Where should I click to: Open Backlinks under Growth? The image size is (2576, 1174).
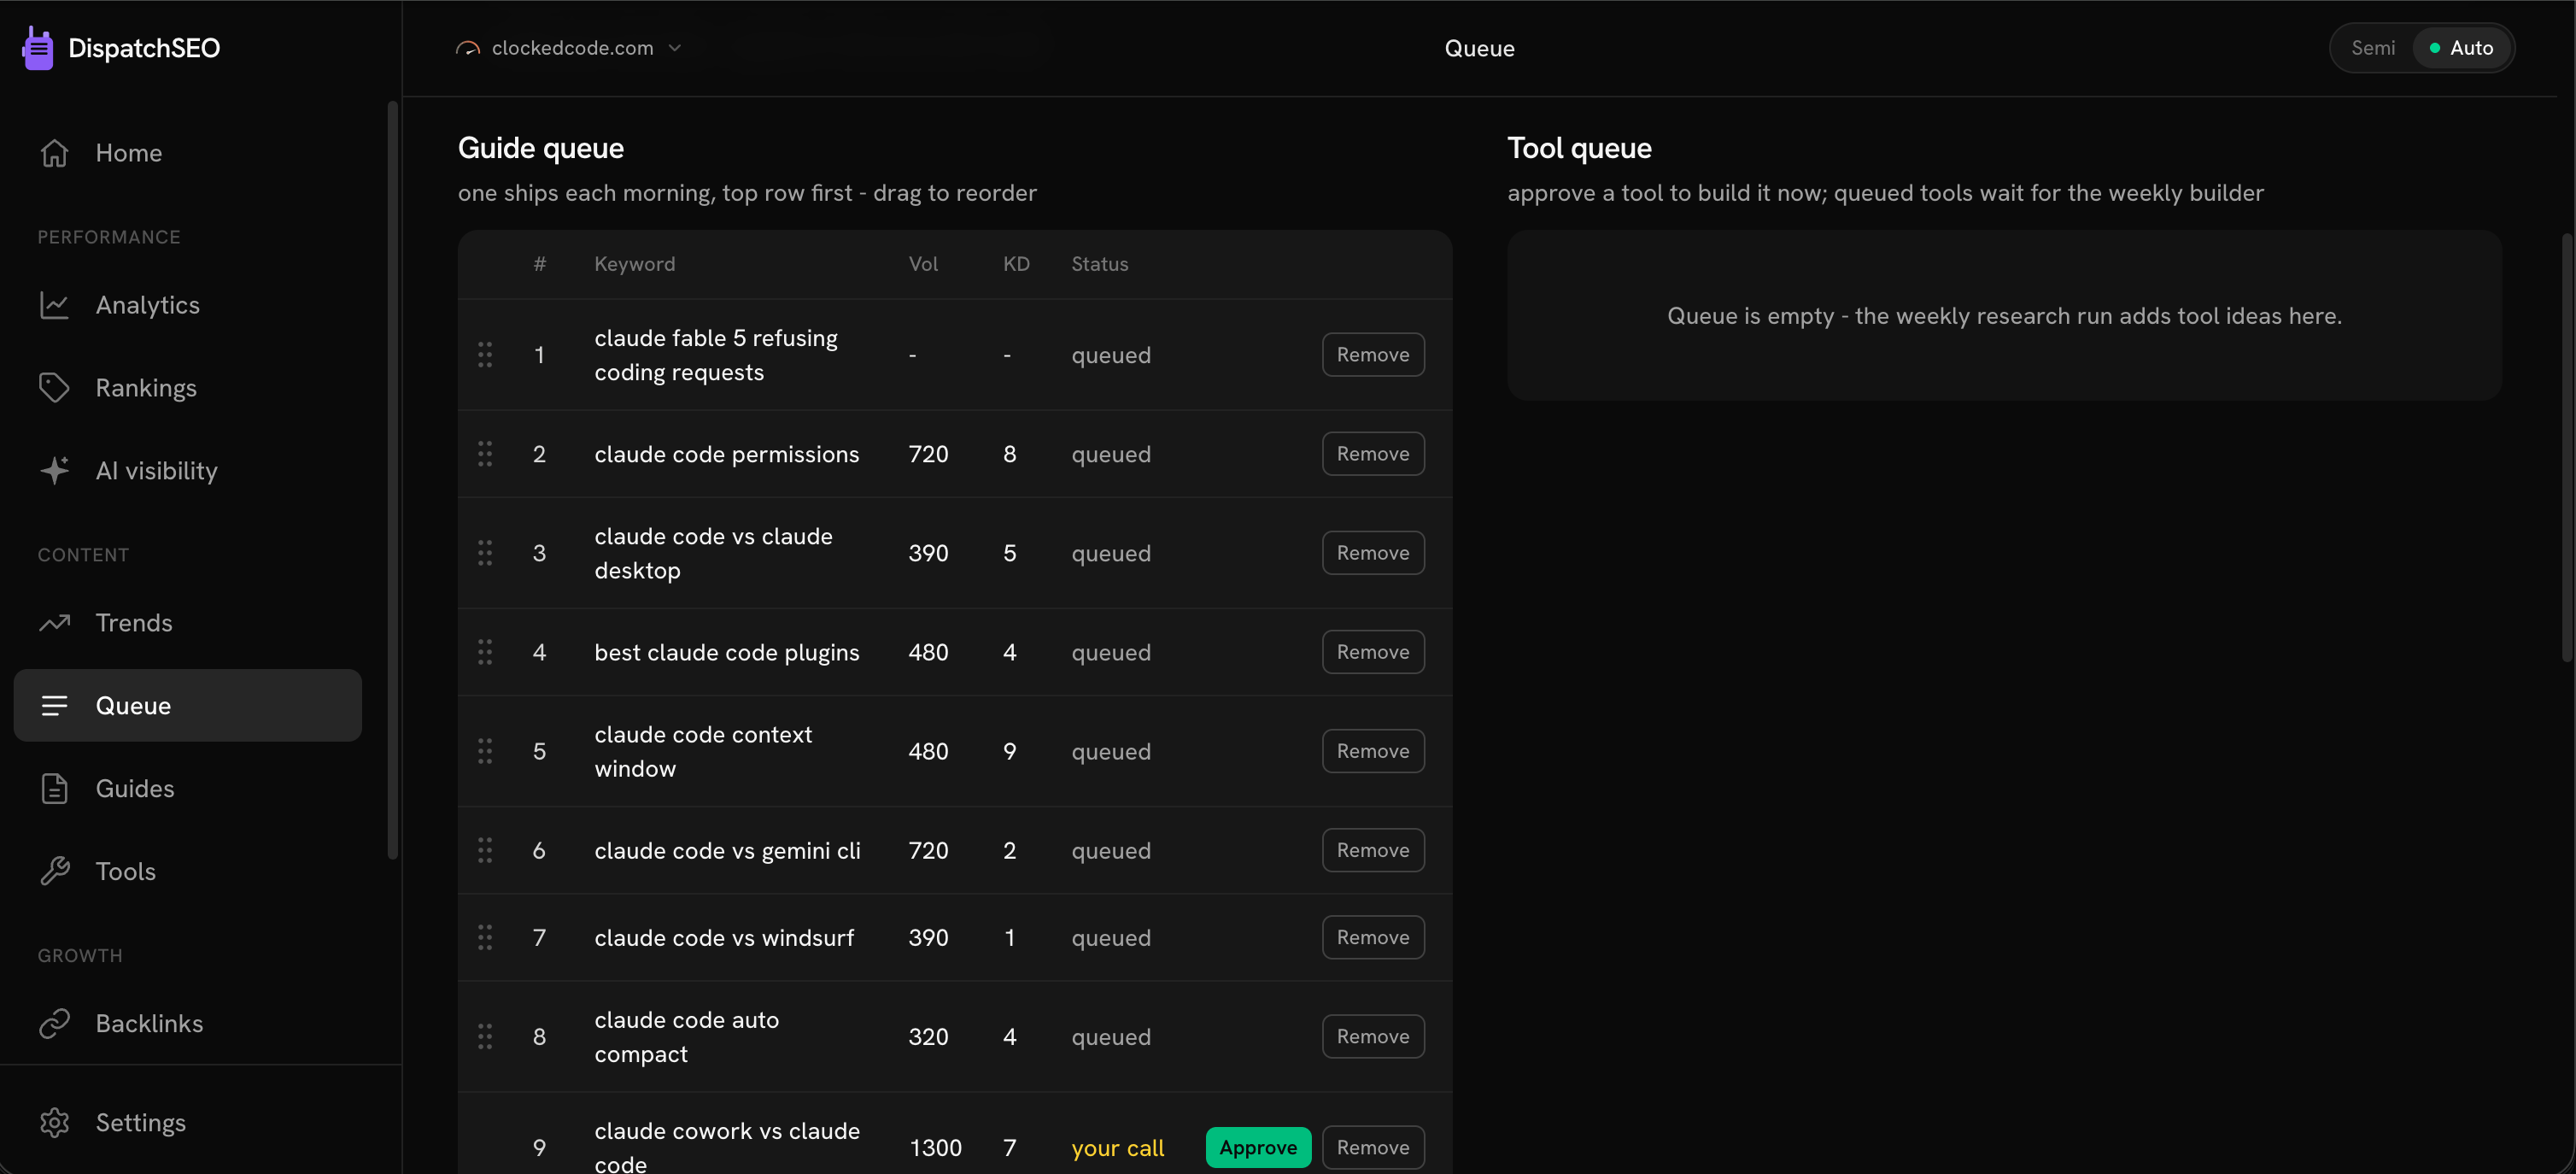tap(188, 1024)
